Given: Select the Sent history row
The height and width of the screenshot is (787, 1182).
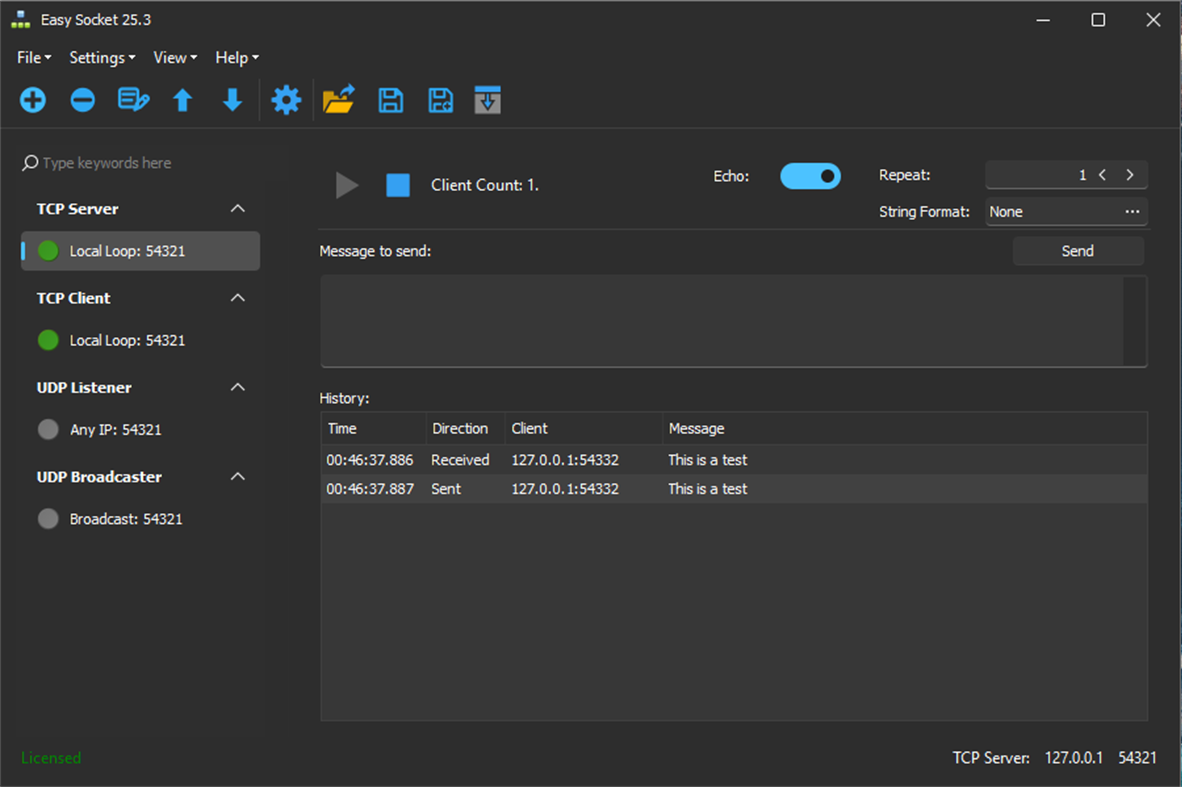Looking at the screenshot, I should click(734, 488).
